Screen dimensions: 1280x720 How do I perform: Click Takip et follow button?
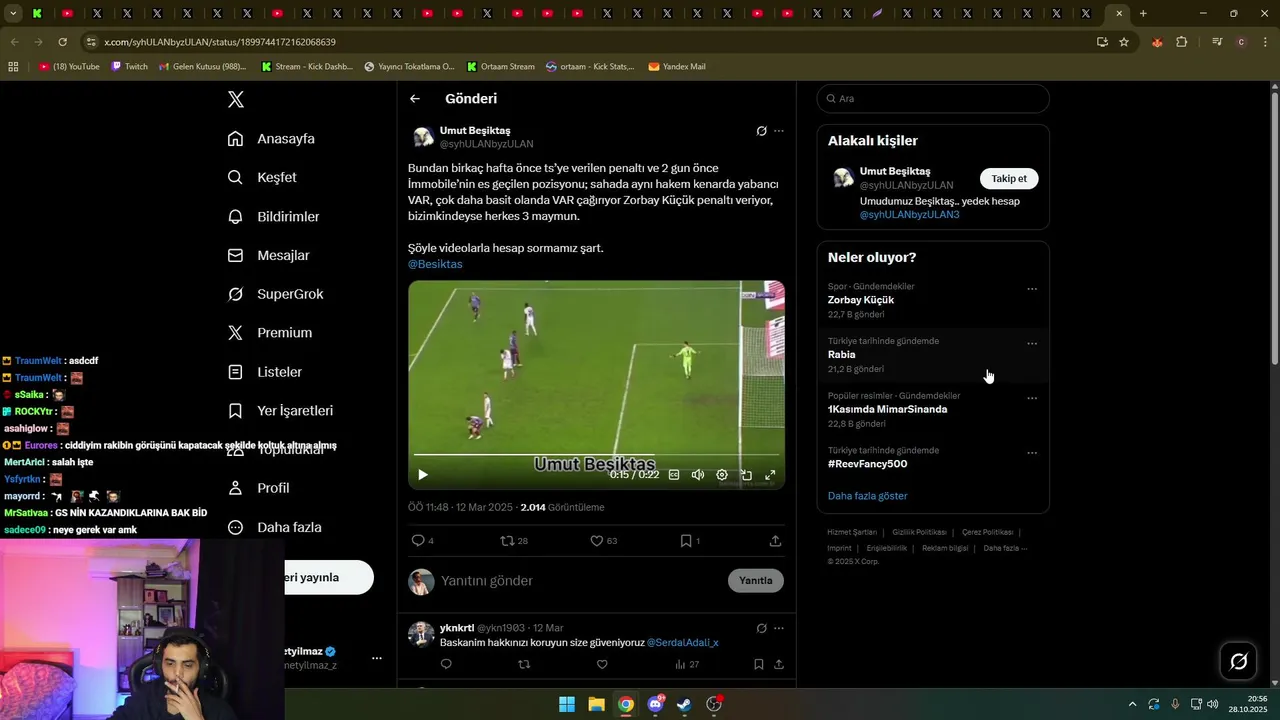1009,179
